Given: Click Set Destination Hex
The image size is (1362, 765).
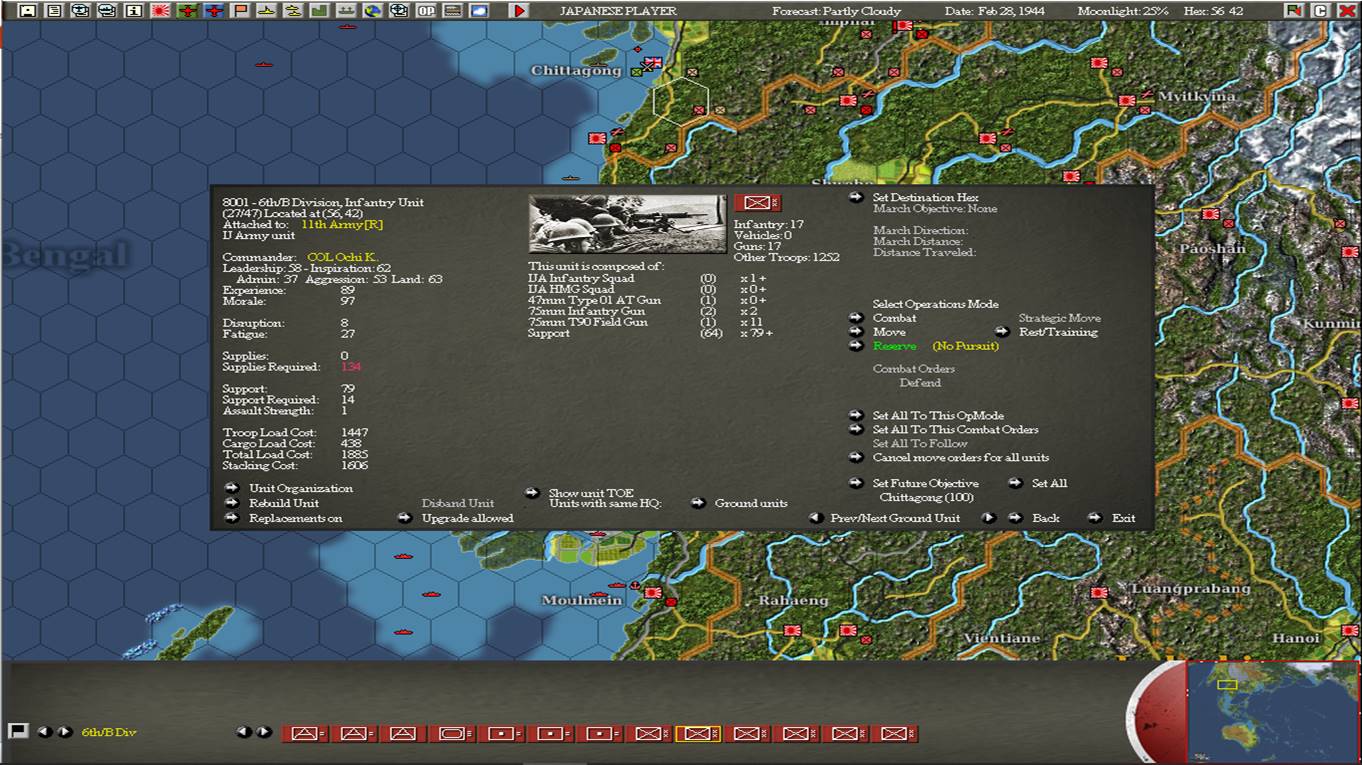Looking at the screenshot, I should [x=925, y=198].
